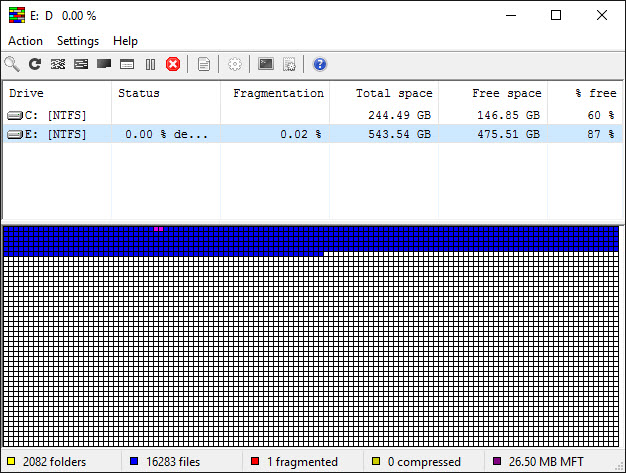Click '1 fragmented' in status bar

pos(302,462)
